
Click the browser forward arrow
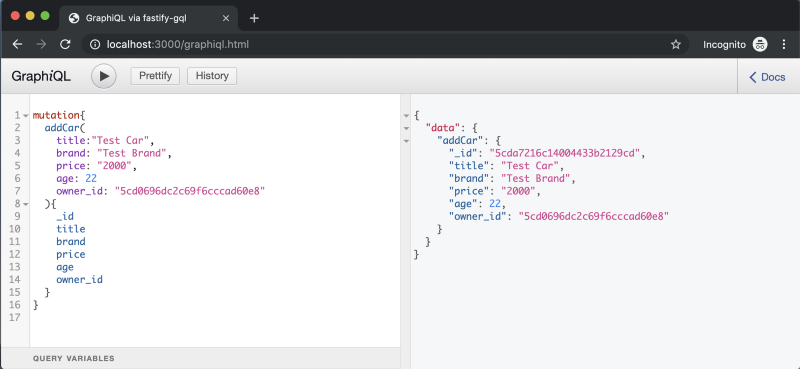[x=41, y=44]
